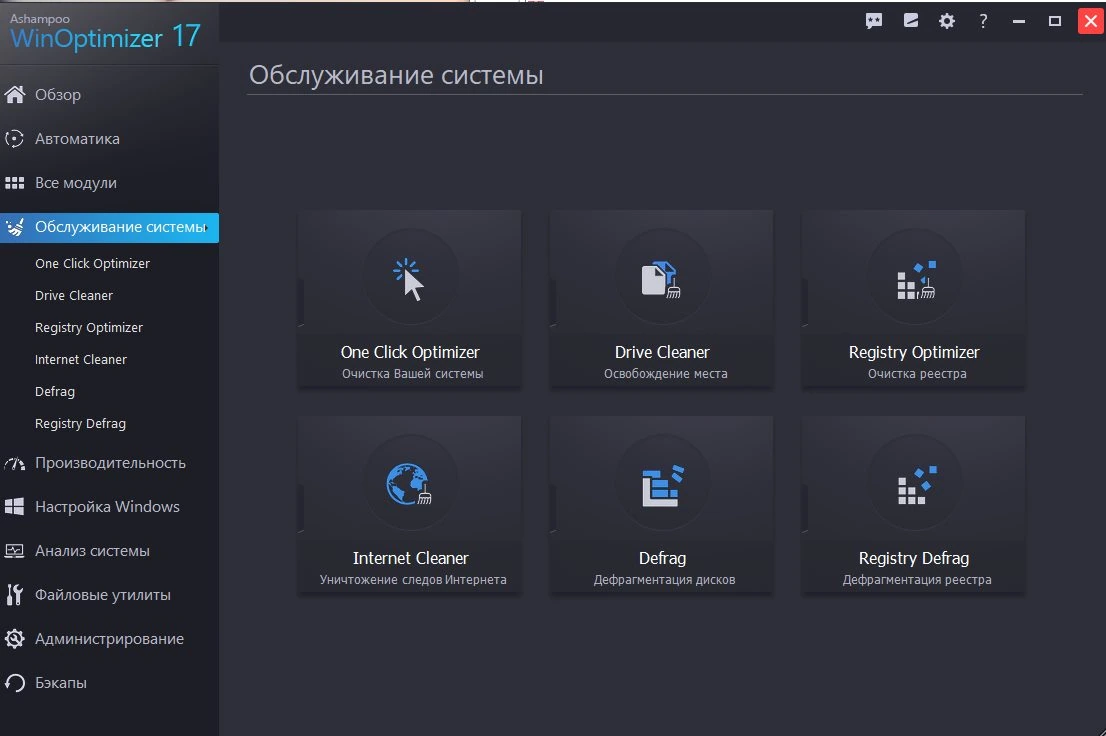Expand Анализ системы section
This screenshot has width=1106, height=736.
pyautogui.click(x=92, y=551)
